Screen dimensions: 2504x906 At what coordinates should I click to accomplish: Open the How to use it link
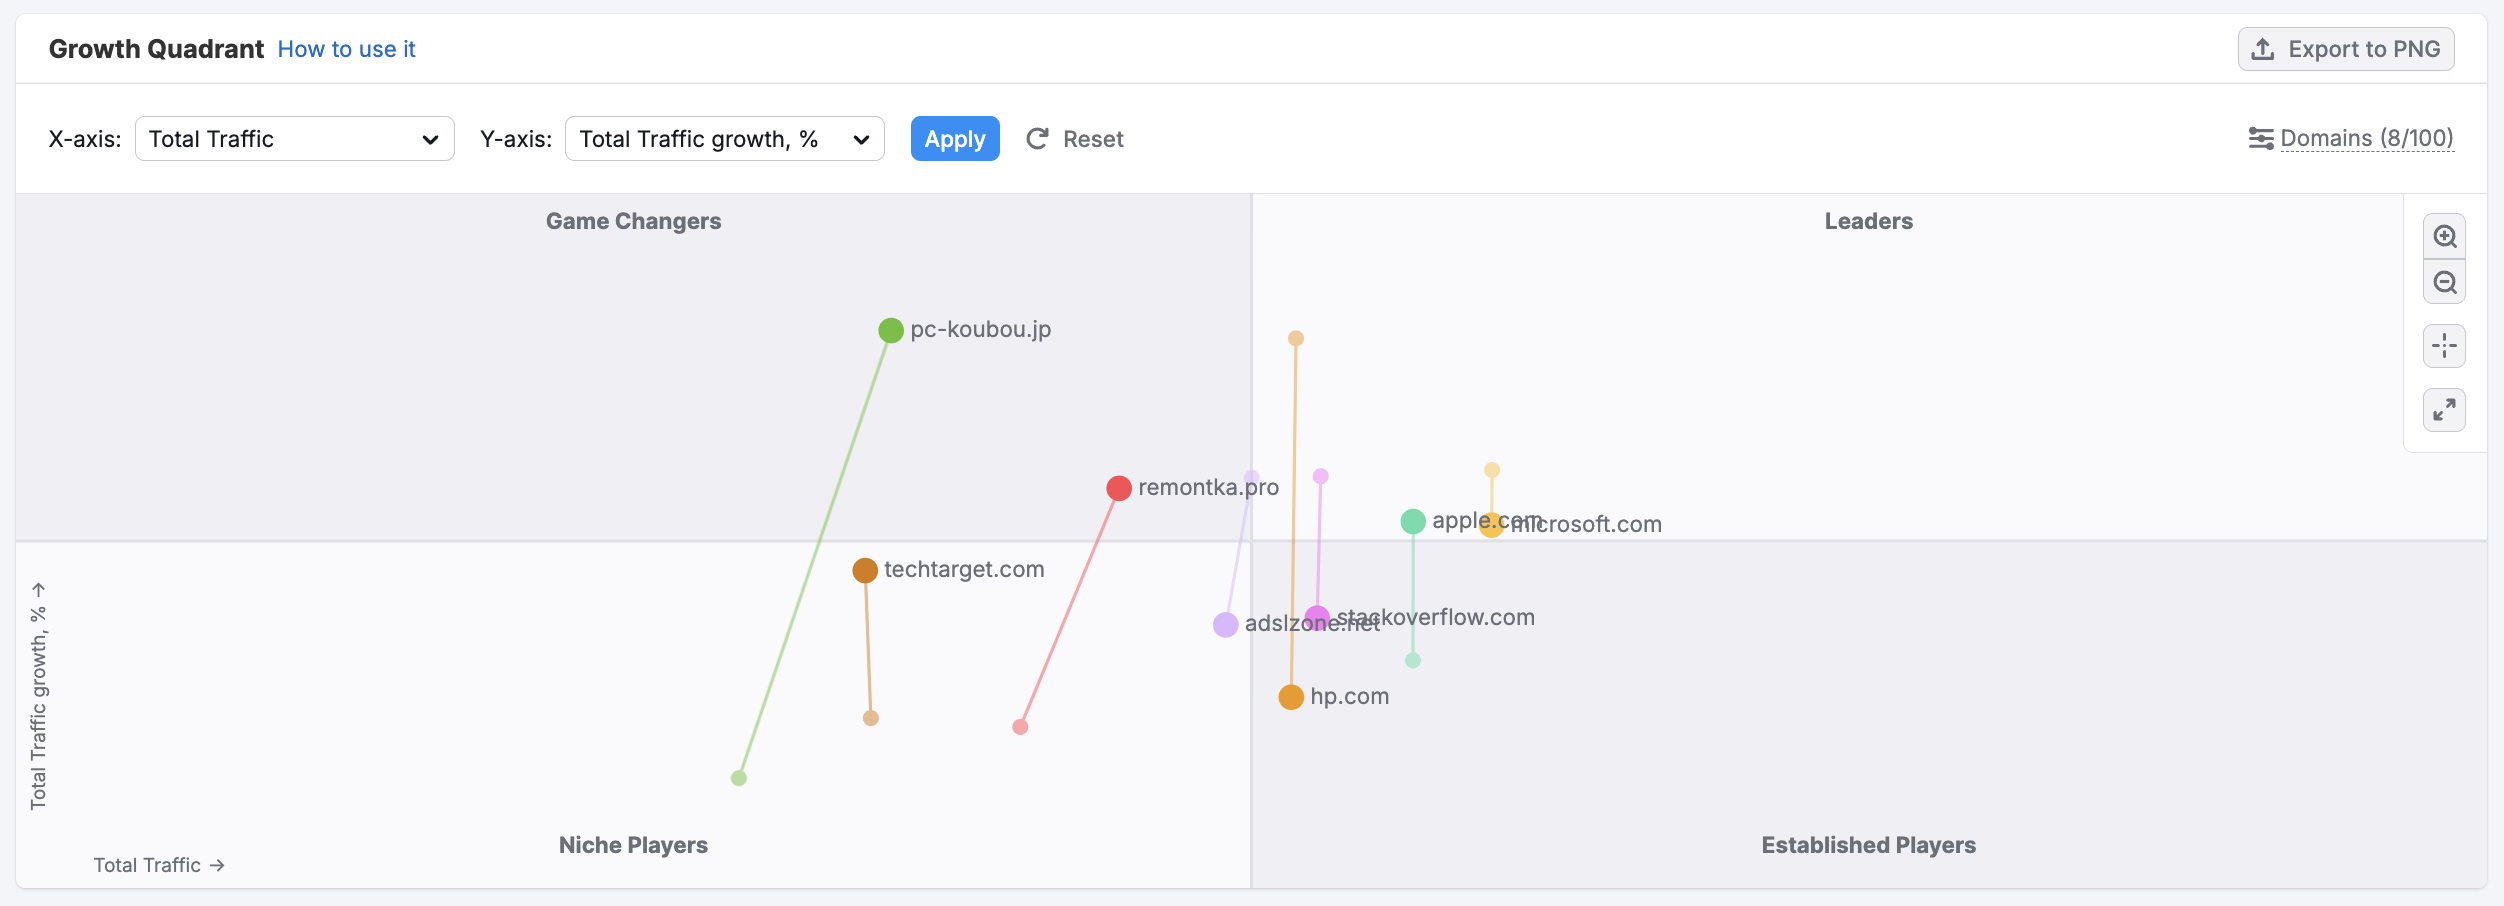346,49
